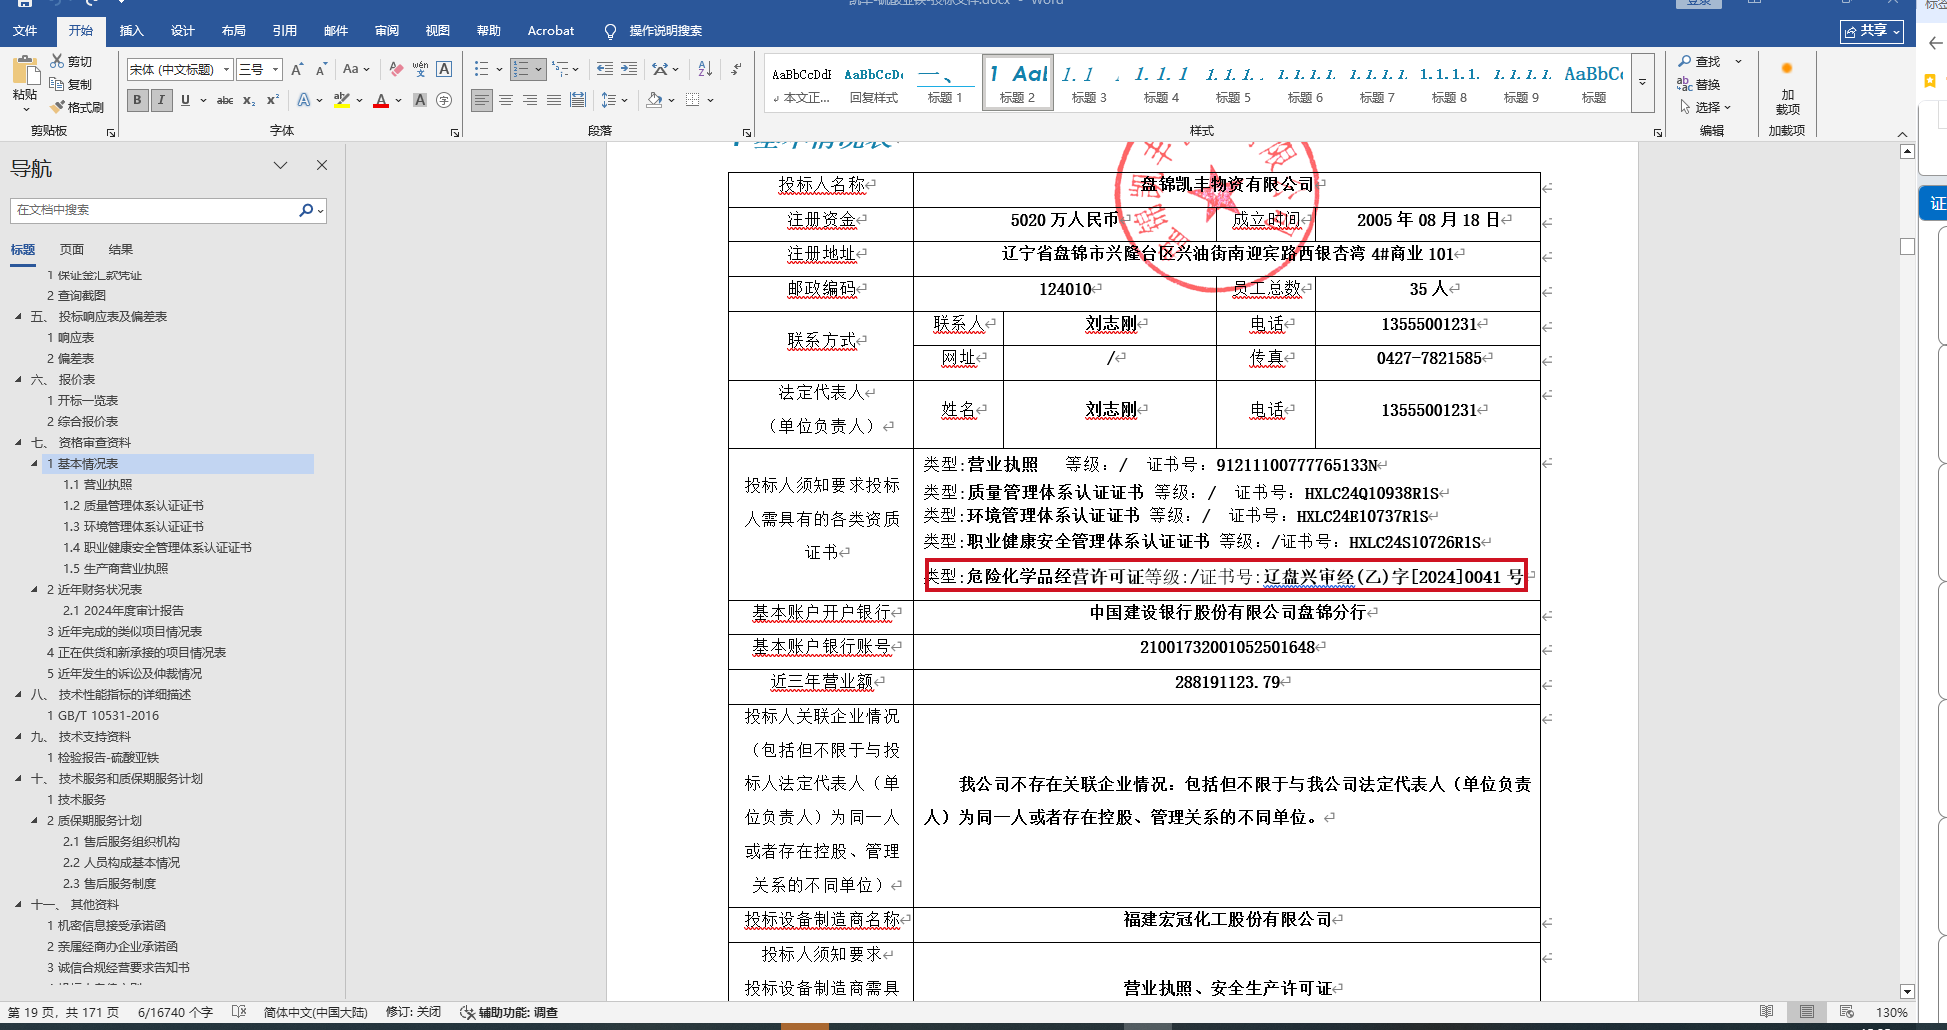Click the vertical scrollbar down arrow of document
The width and height of the screenshot is (1947, 1030).
1907,992
